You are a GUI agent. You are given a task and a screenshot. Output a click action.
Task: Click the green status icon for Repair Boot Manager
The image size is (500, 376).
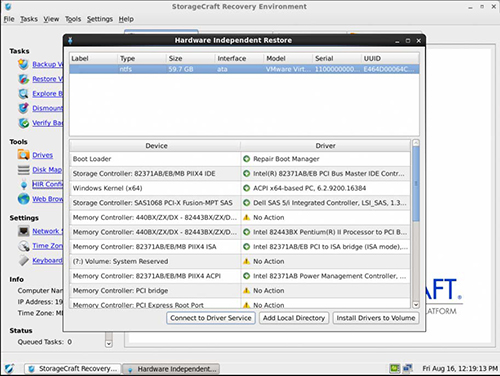tap(246, 159)
